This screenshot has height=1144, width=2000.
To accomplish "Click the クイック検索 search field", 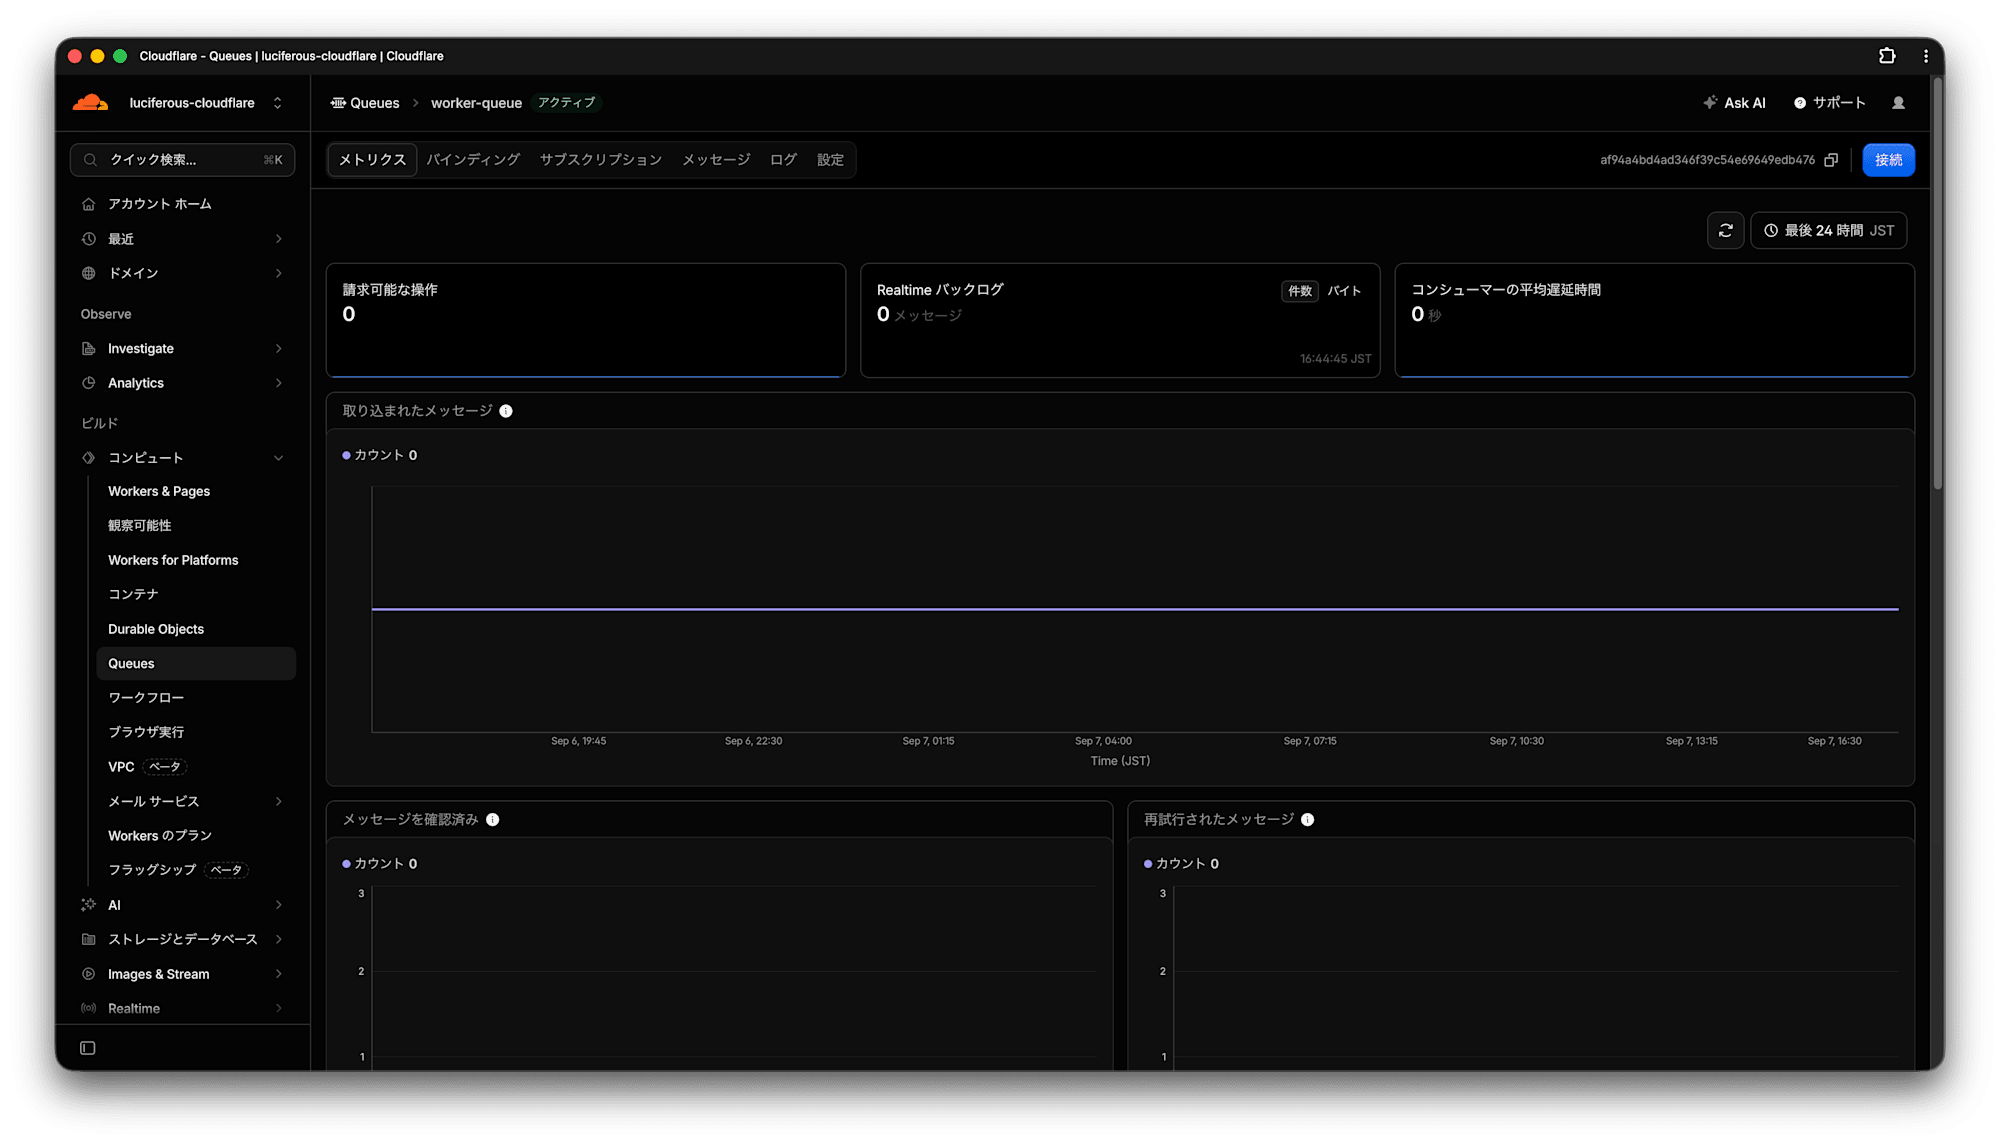I will pos(183,160).
